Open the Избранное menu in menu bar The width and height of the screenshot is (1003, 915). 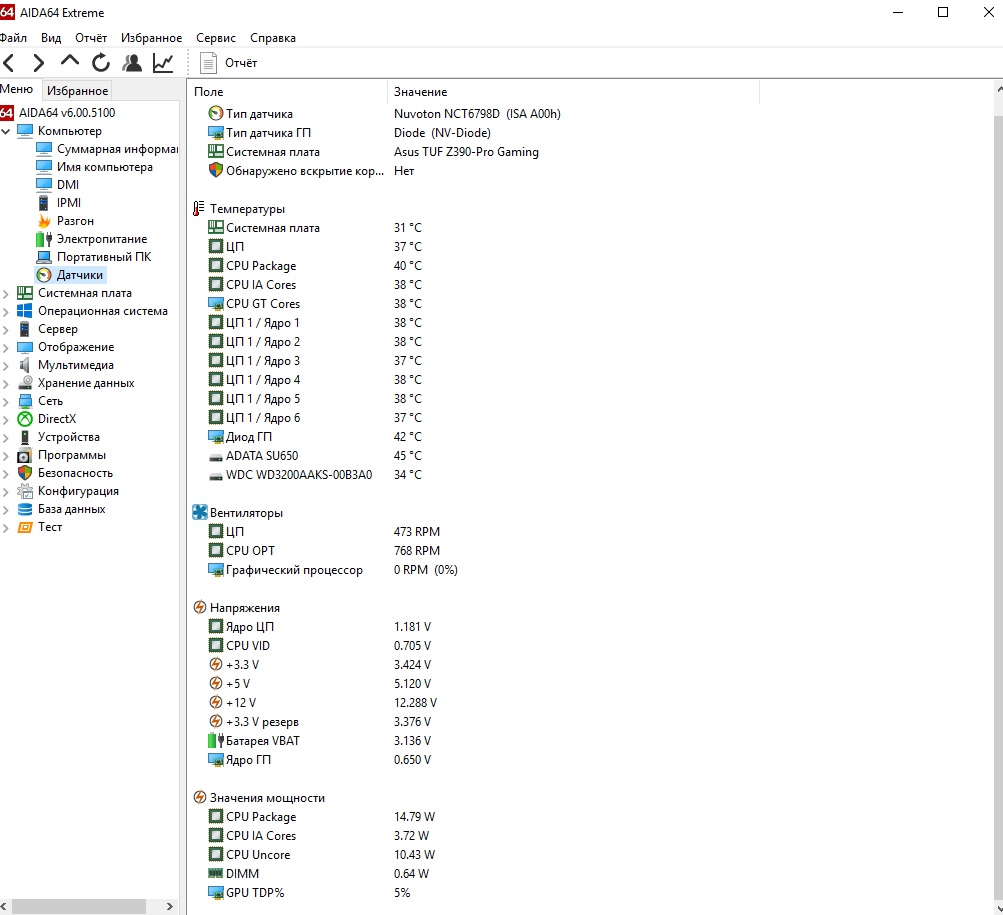[x=152, y=38]
